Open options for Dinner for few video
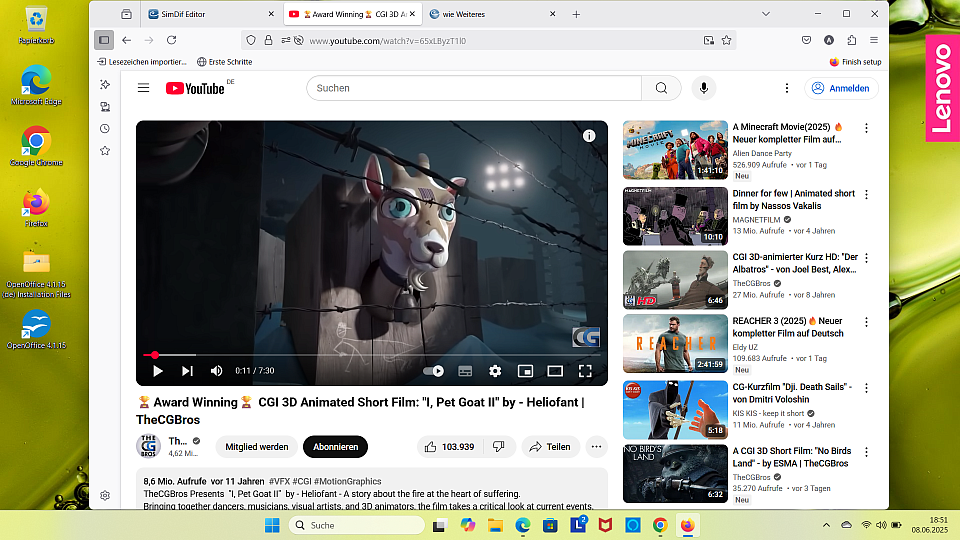The width and height of the screenshot is (960, 540). click(866, 194)
